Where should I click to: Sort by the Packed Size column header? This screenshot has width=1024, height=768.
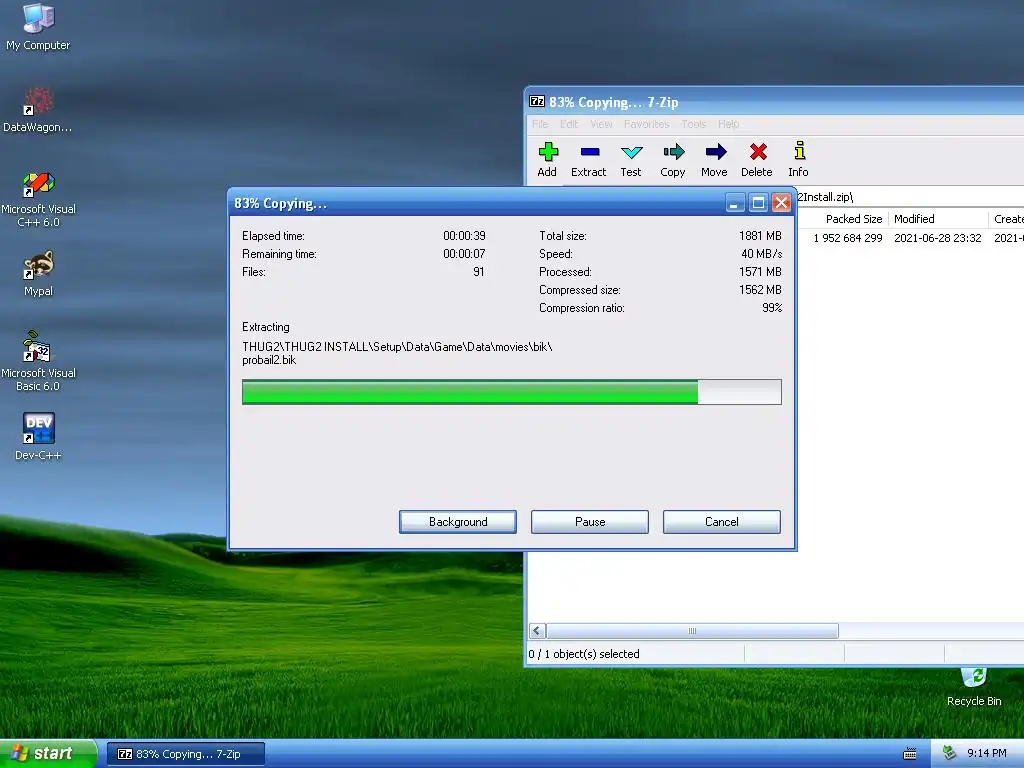(x=844, y=219)
